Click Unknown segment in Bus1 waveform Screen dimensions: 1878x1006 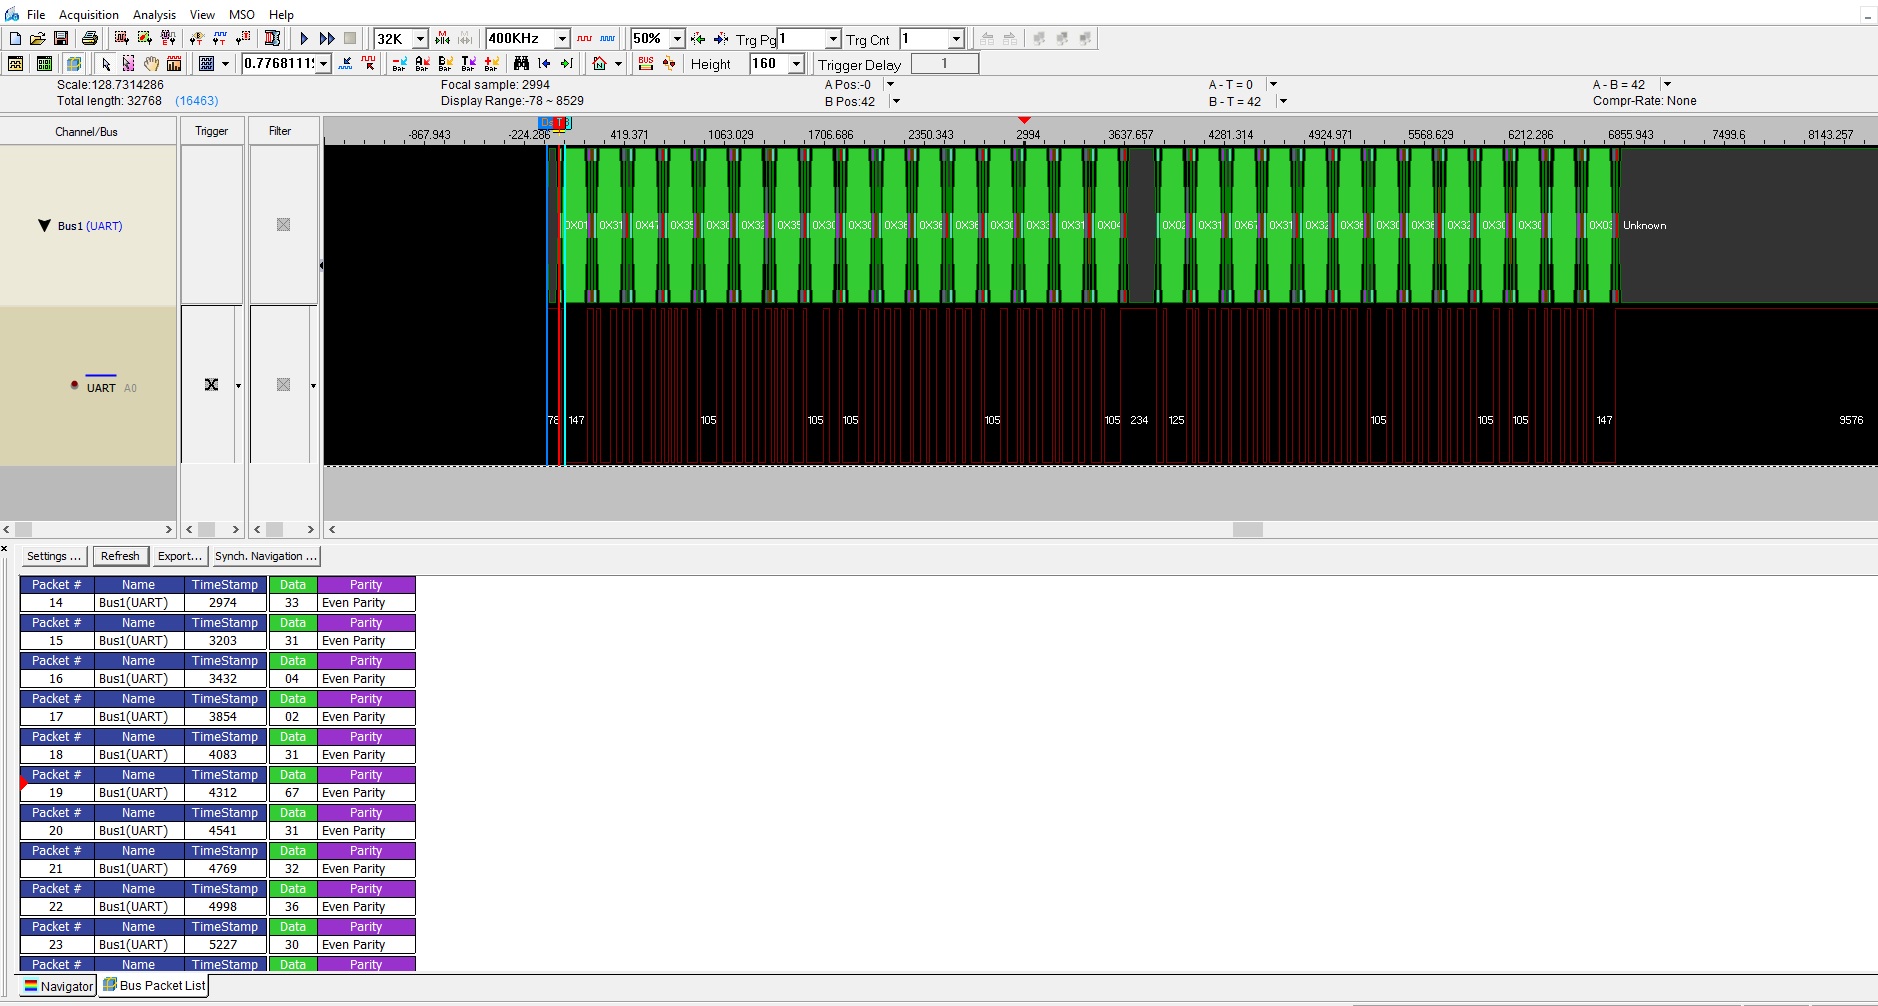pyautogui.click(x=1748, y=225)
